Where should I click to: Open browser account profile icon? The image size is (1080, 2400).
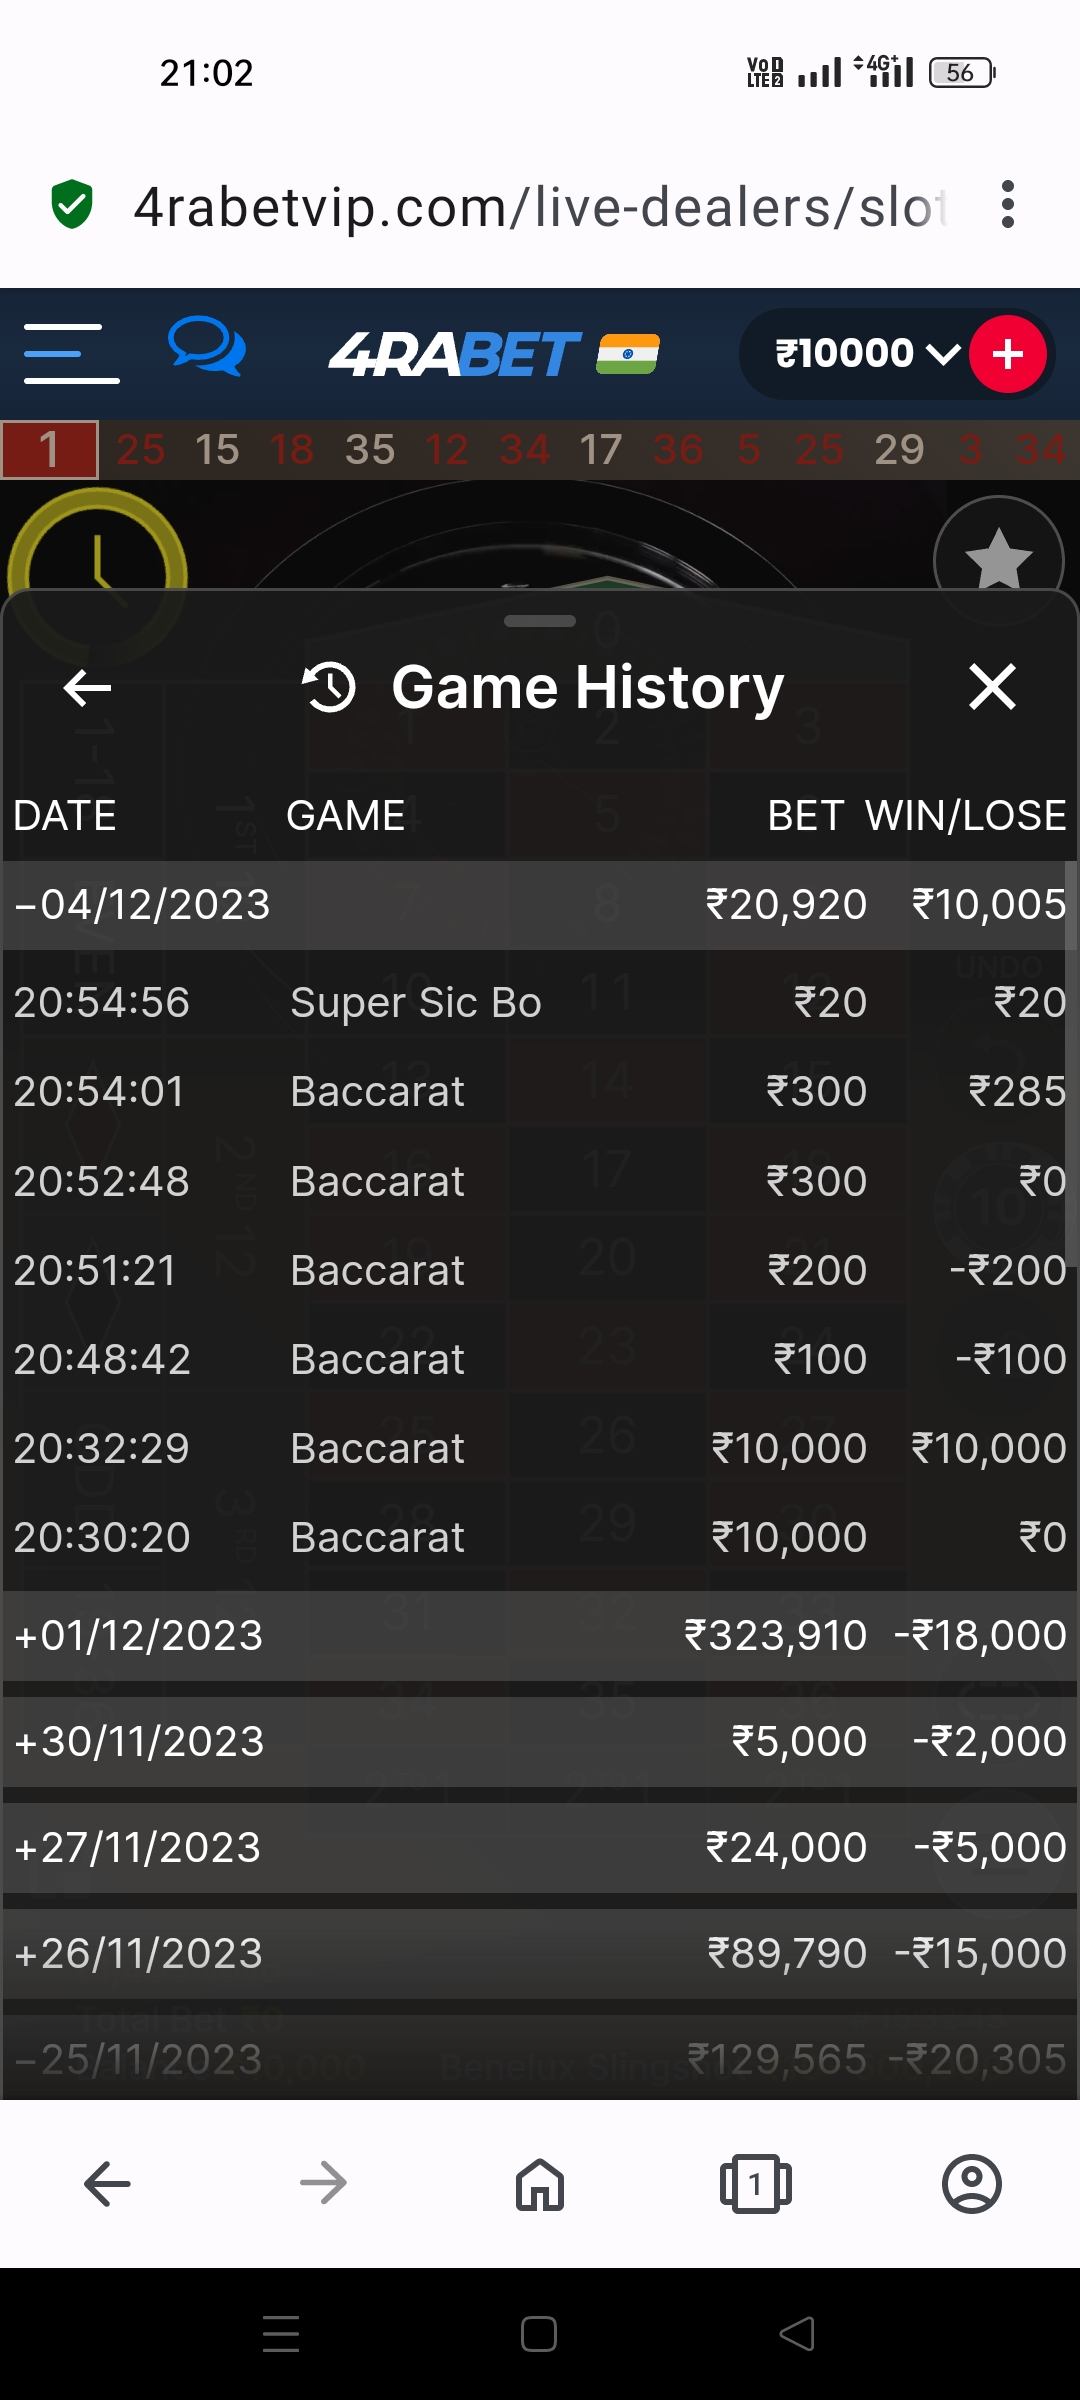[971, 2184]
